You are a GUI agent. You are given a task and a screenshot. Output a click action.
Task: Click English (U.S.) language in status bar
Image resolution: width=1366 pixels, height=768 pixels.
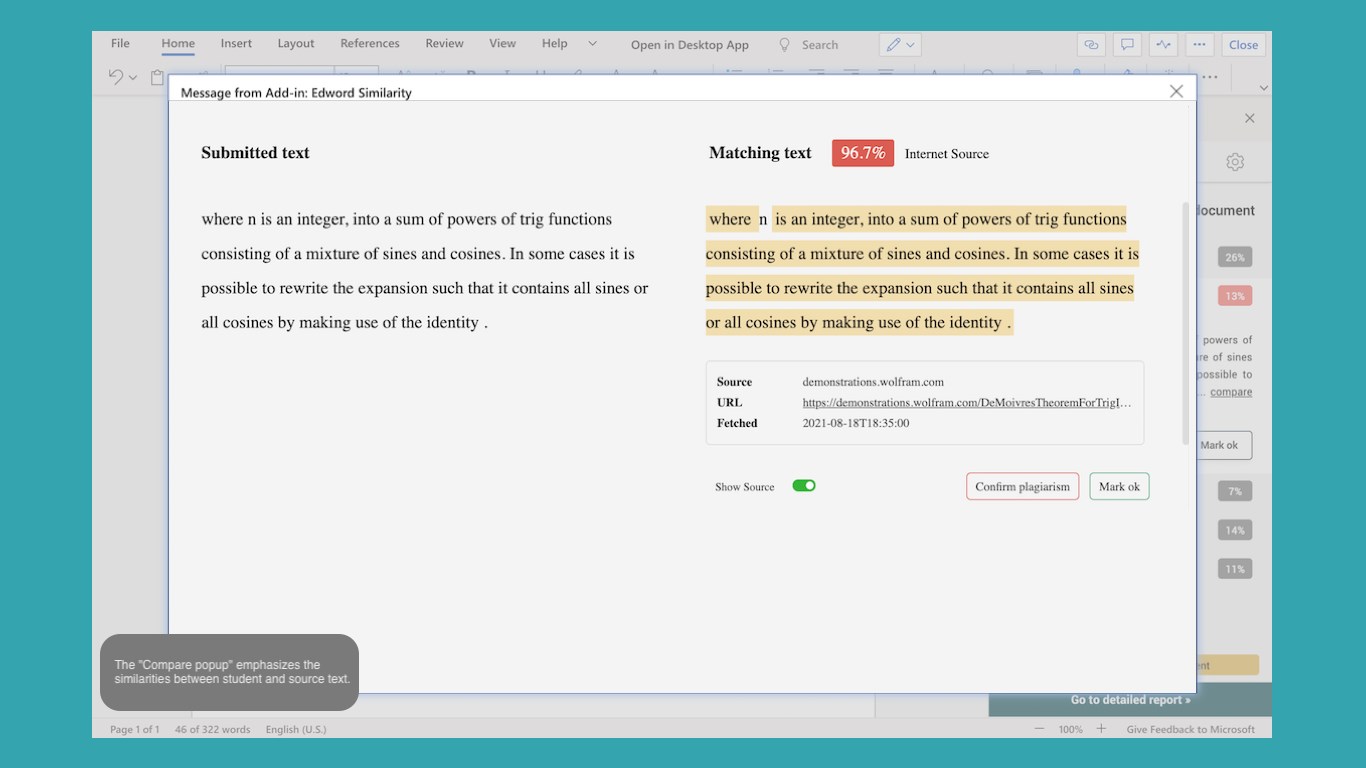(x=296, y=730)
